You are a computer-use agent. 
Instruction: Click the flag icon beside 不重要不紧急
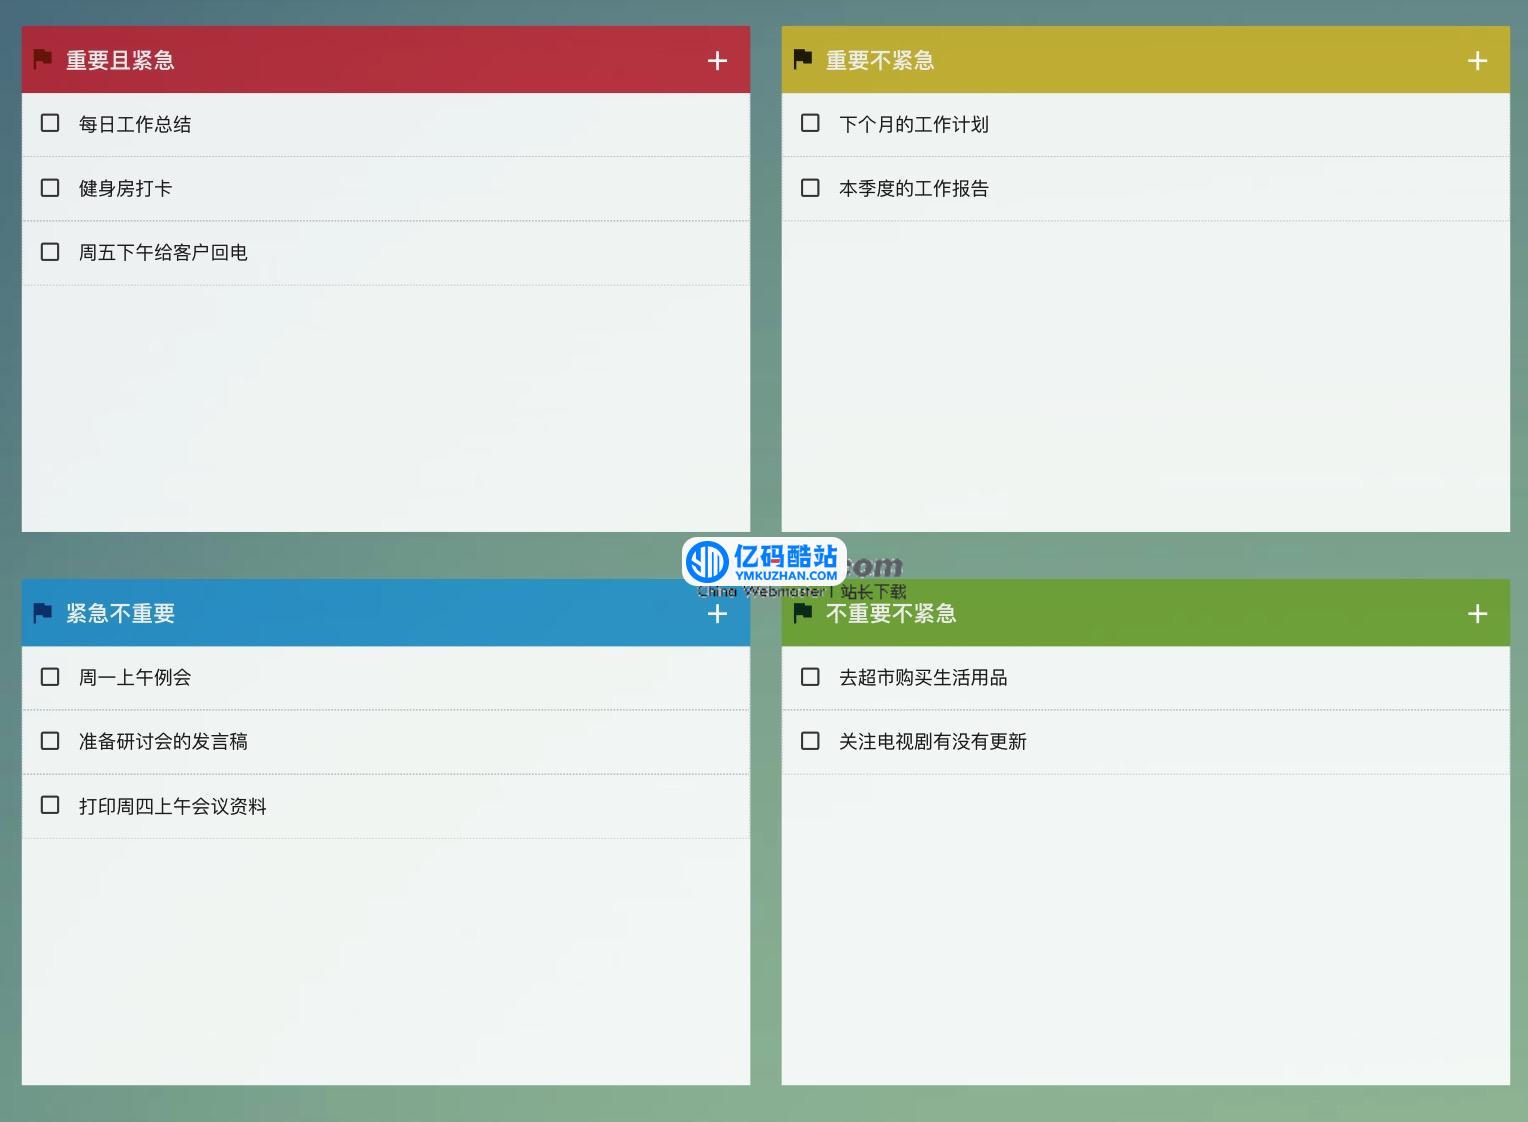(x=803, y=612)
